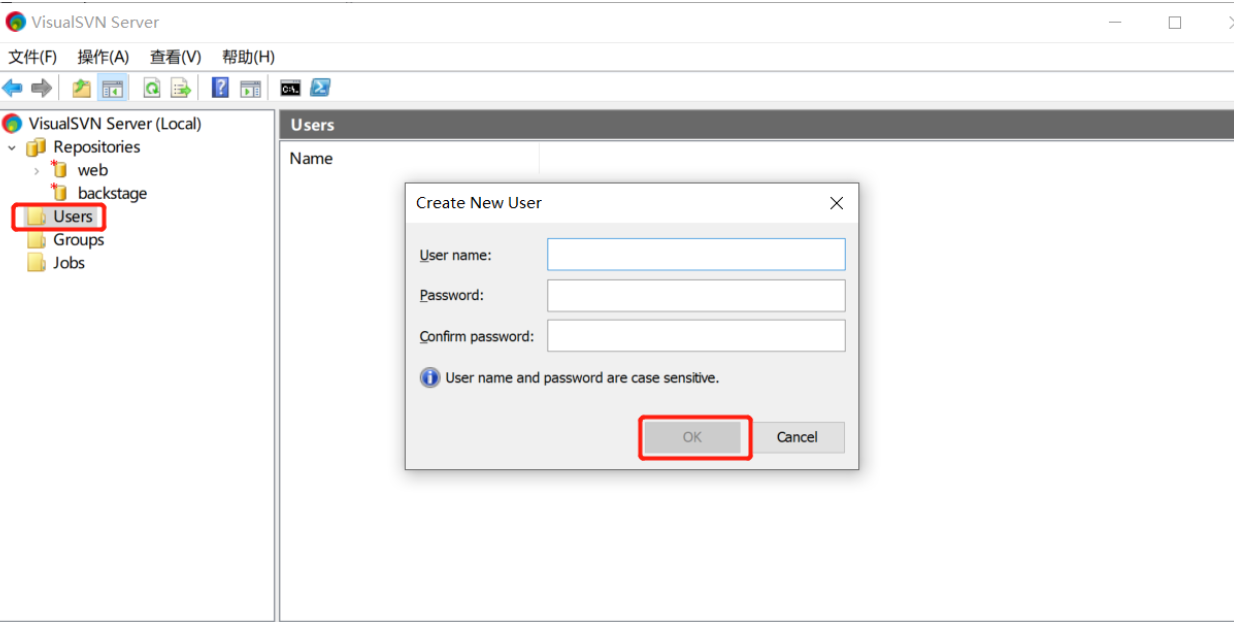Click the 'Confirm password:' label

click(477, 337)
